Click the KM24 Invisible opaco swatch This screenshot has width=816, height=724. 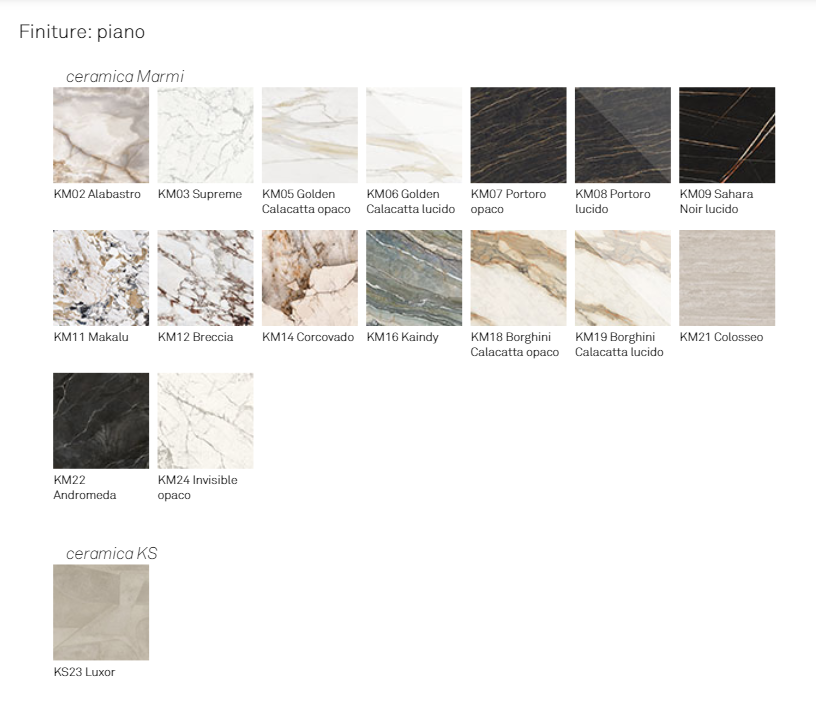(205, 421)
